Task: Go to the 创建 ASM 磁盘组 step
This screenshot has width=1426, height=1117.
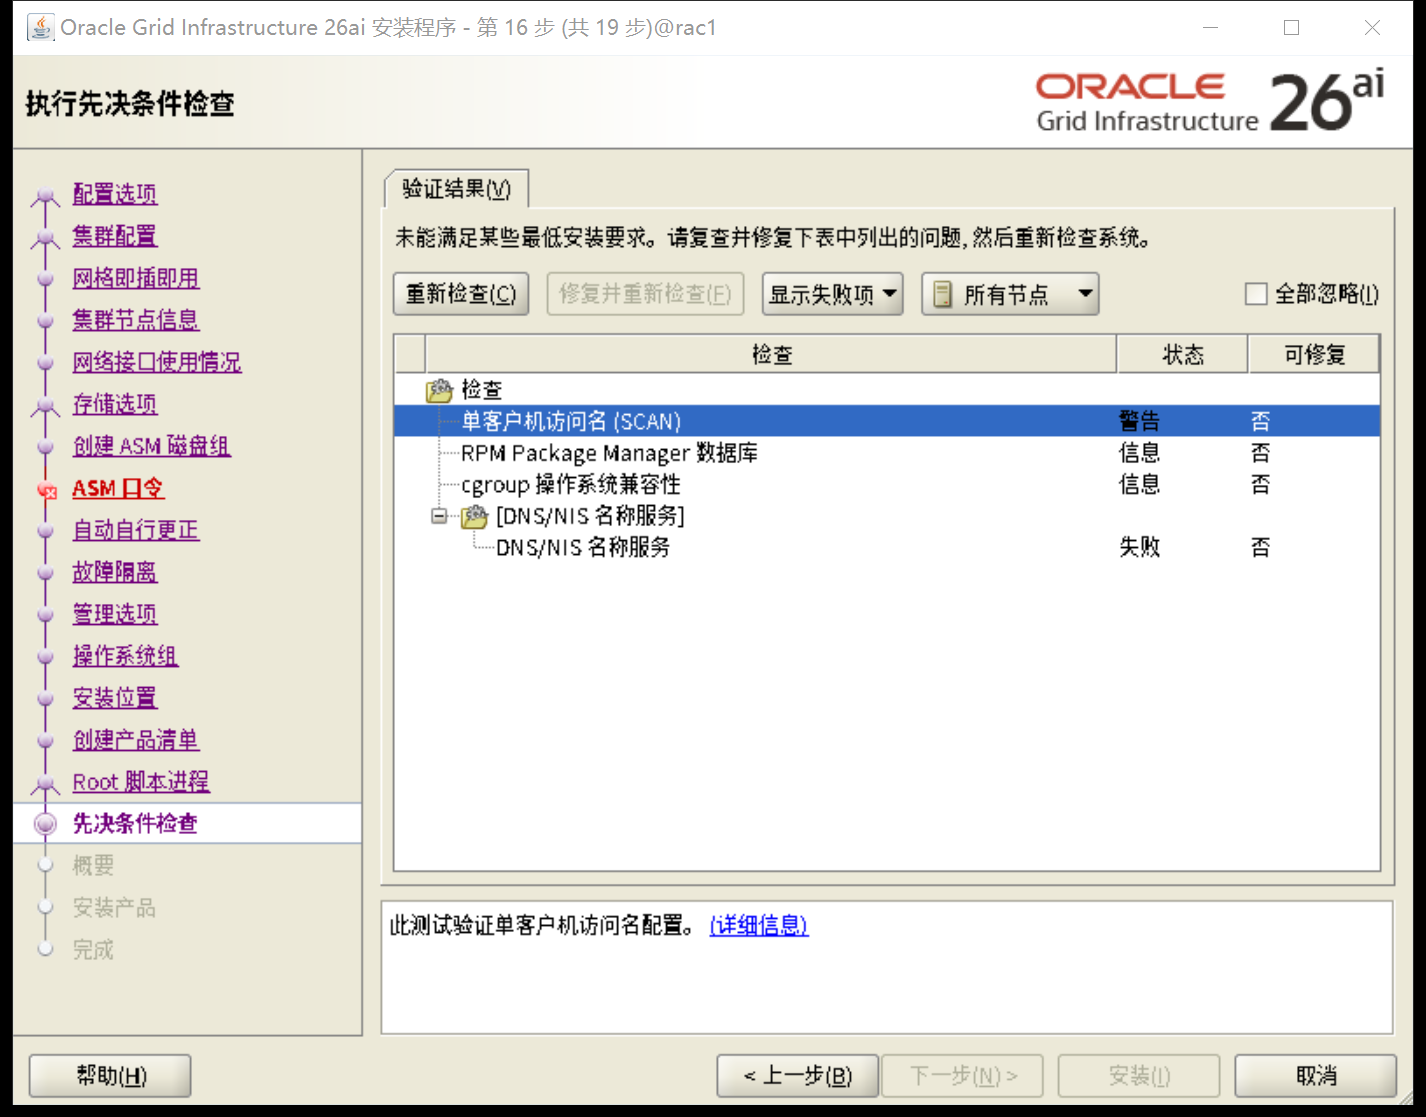Action: [152, 446]
